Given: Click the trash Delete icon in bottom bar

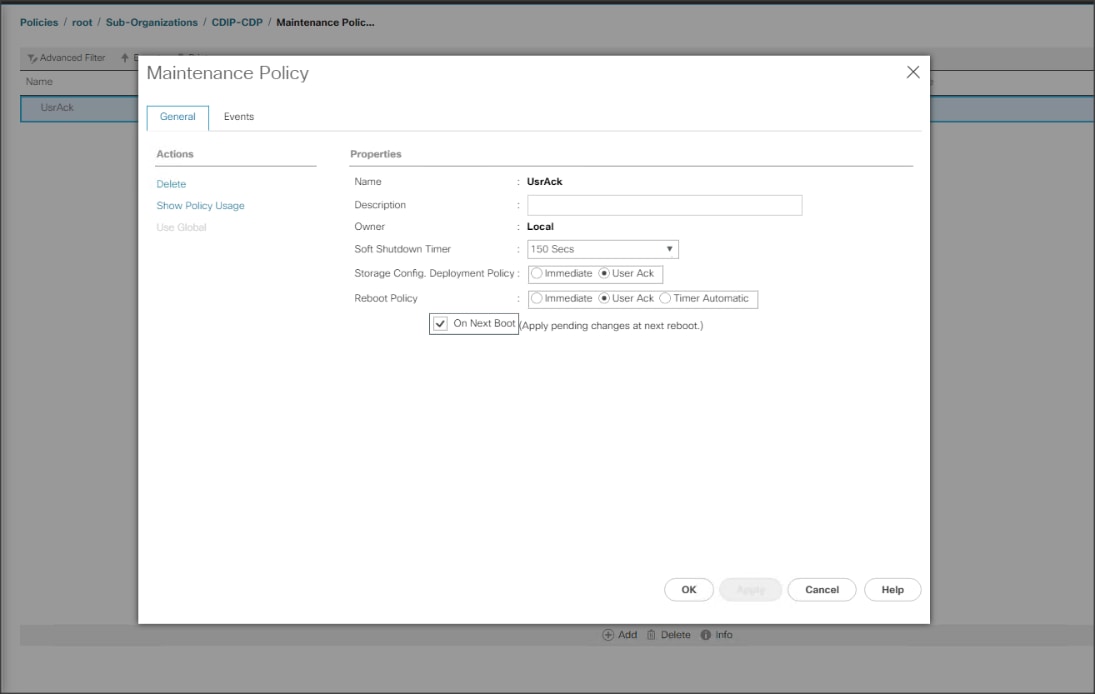Looking at the screenshot, I should tap(651, 635).
